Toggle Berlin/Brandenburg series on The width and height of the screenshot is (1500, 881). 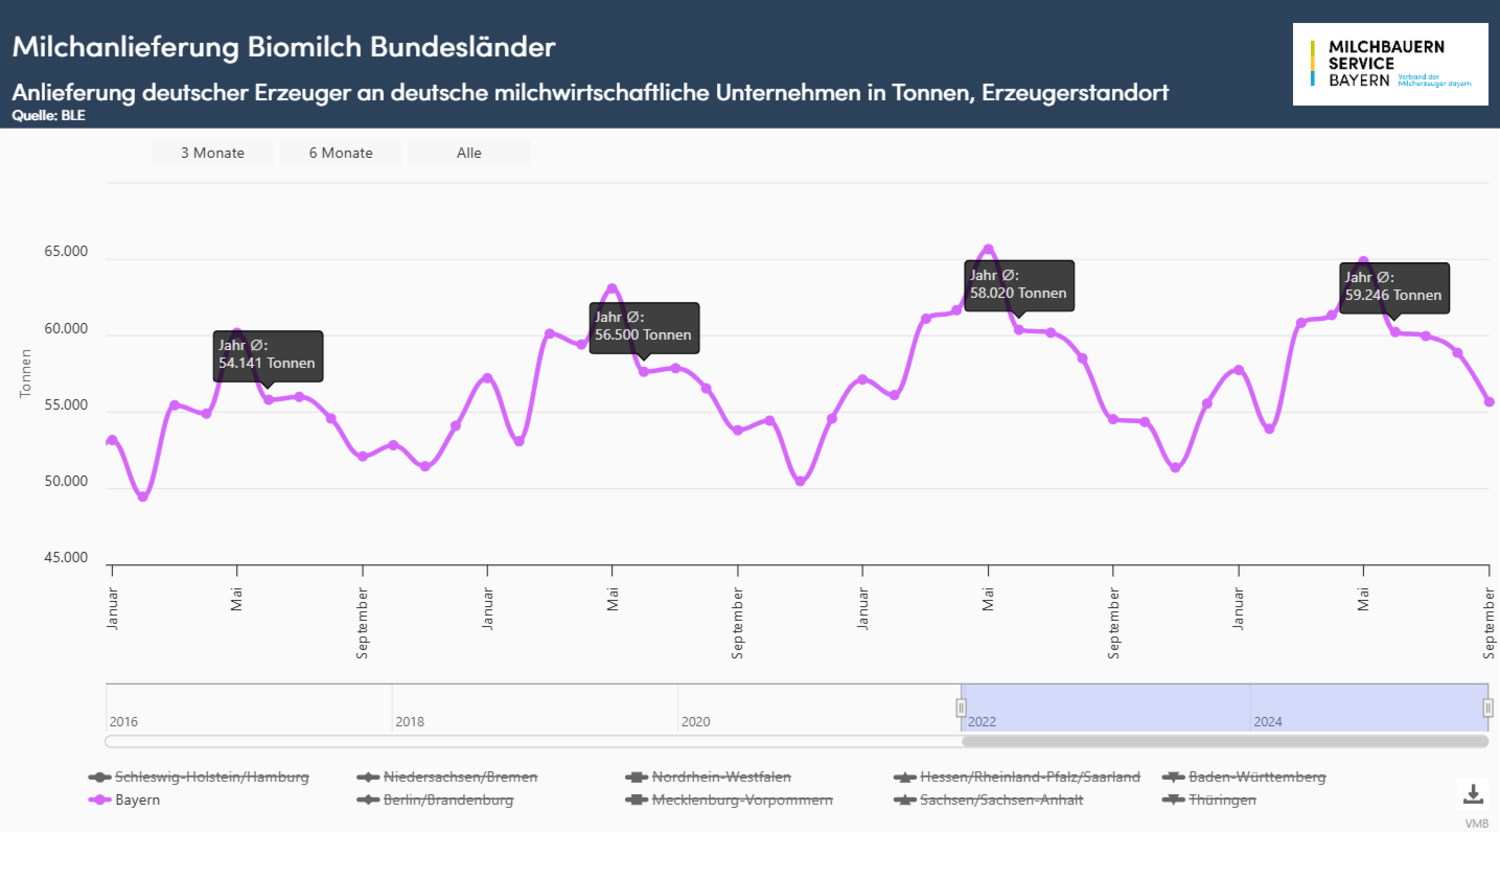(x=448, y=800)
